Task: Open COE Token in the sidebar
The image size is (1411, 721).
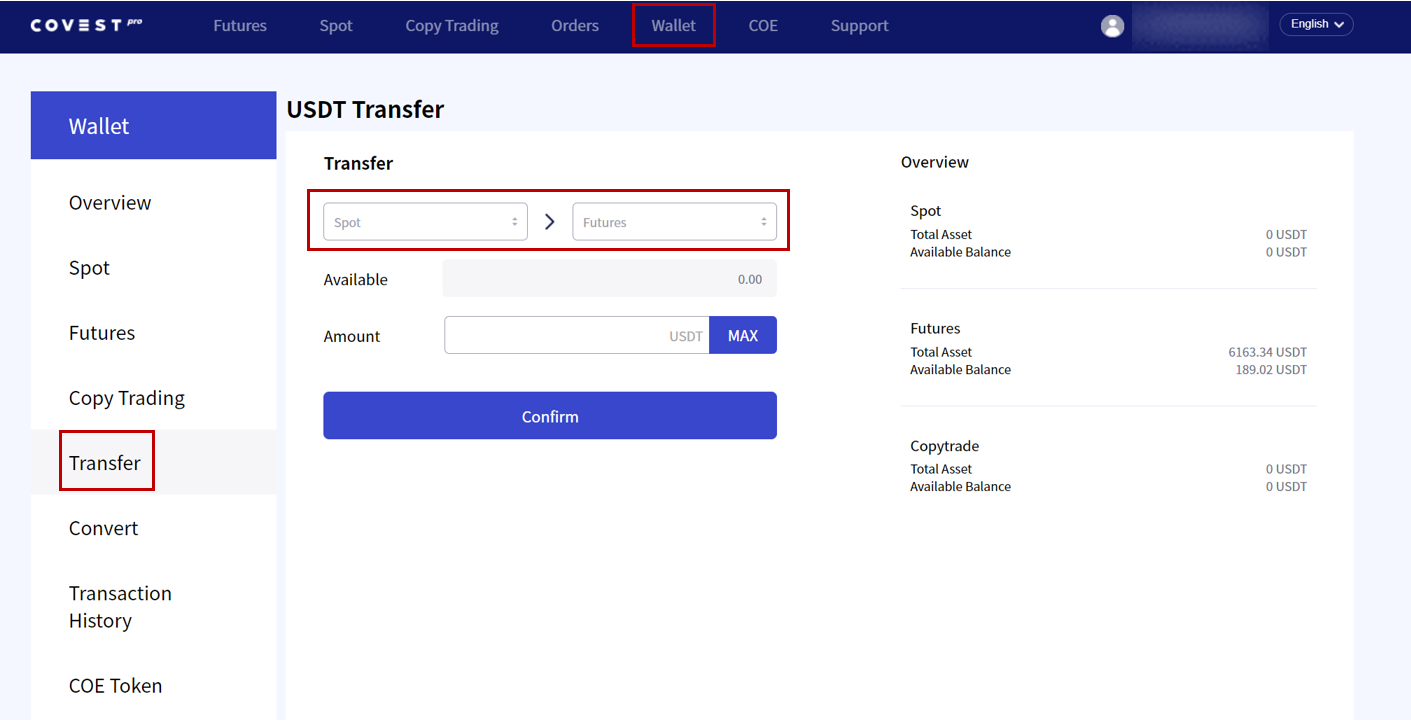Action: point(115,686)
